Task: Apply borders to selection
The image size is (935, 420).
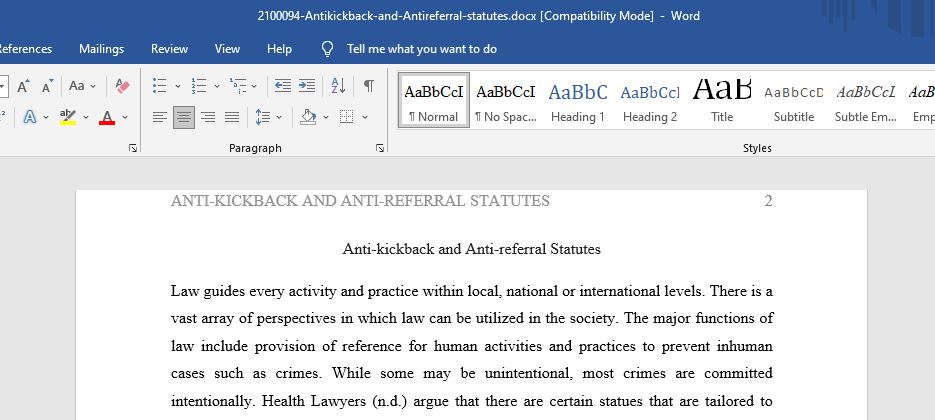Action: pyautogui.click(x=346, y=117)
